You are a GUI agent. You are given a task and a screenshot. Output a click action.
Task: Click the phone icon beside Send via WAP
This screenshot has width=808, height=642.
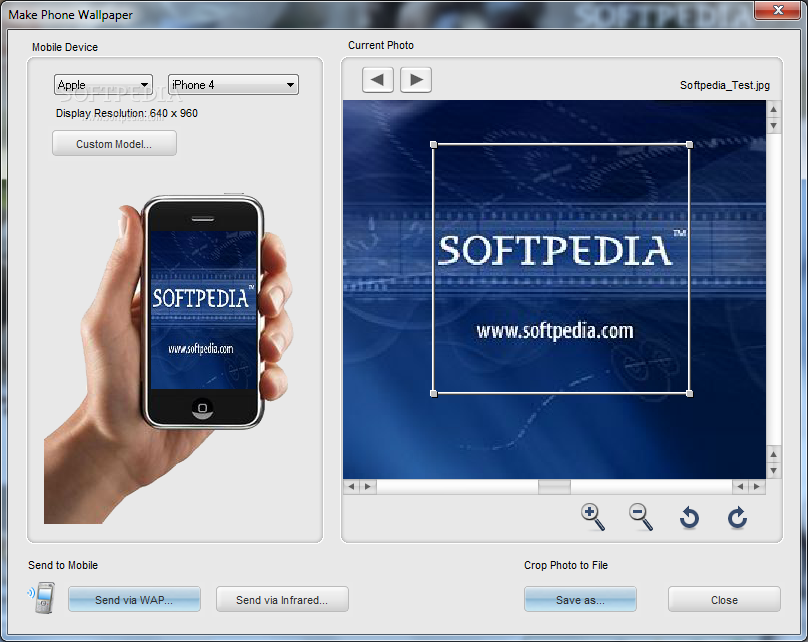click(42, 598)
